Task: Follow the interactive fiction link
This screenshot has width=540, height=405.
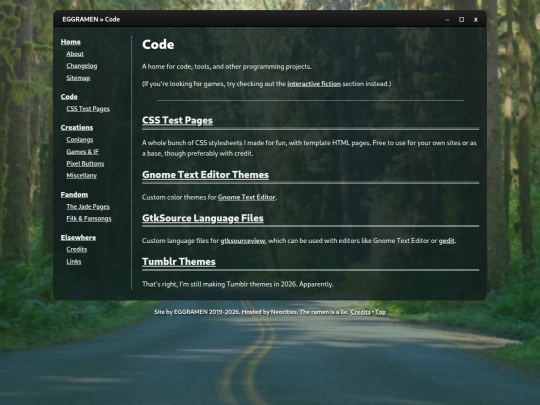Action: (x=314, y=84)
